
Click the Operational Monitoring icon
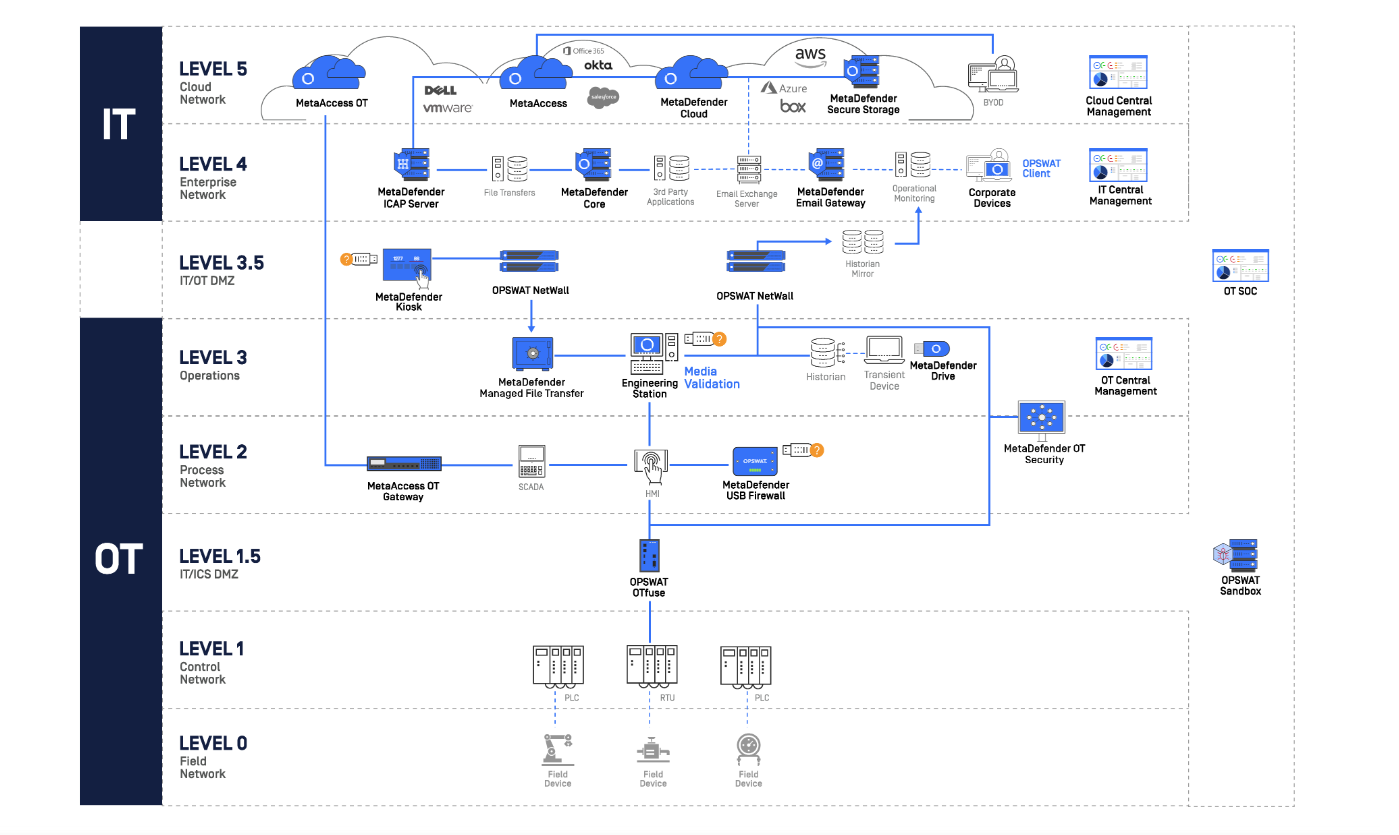[x=912, y=165]
